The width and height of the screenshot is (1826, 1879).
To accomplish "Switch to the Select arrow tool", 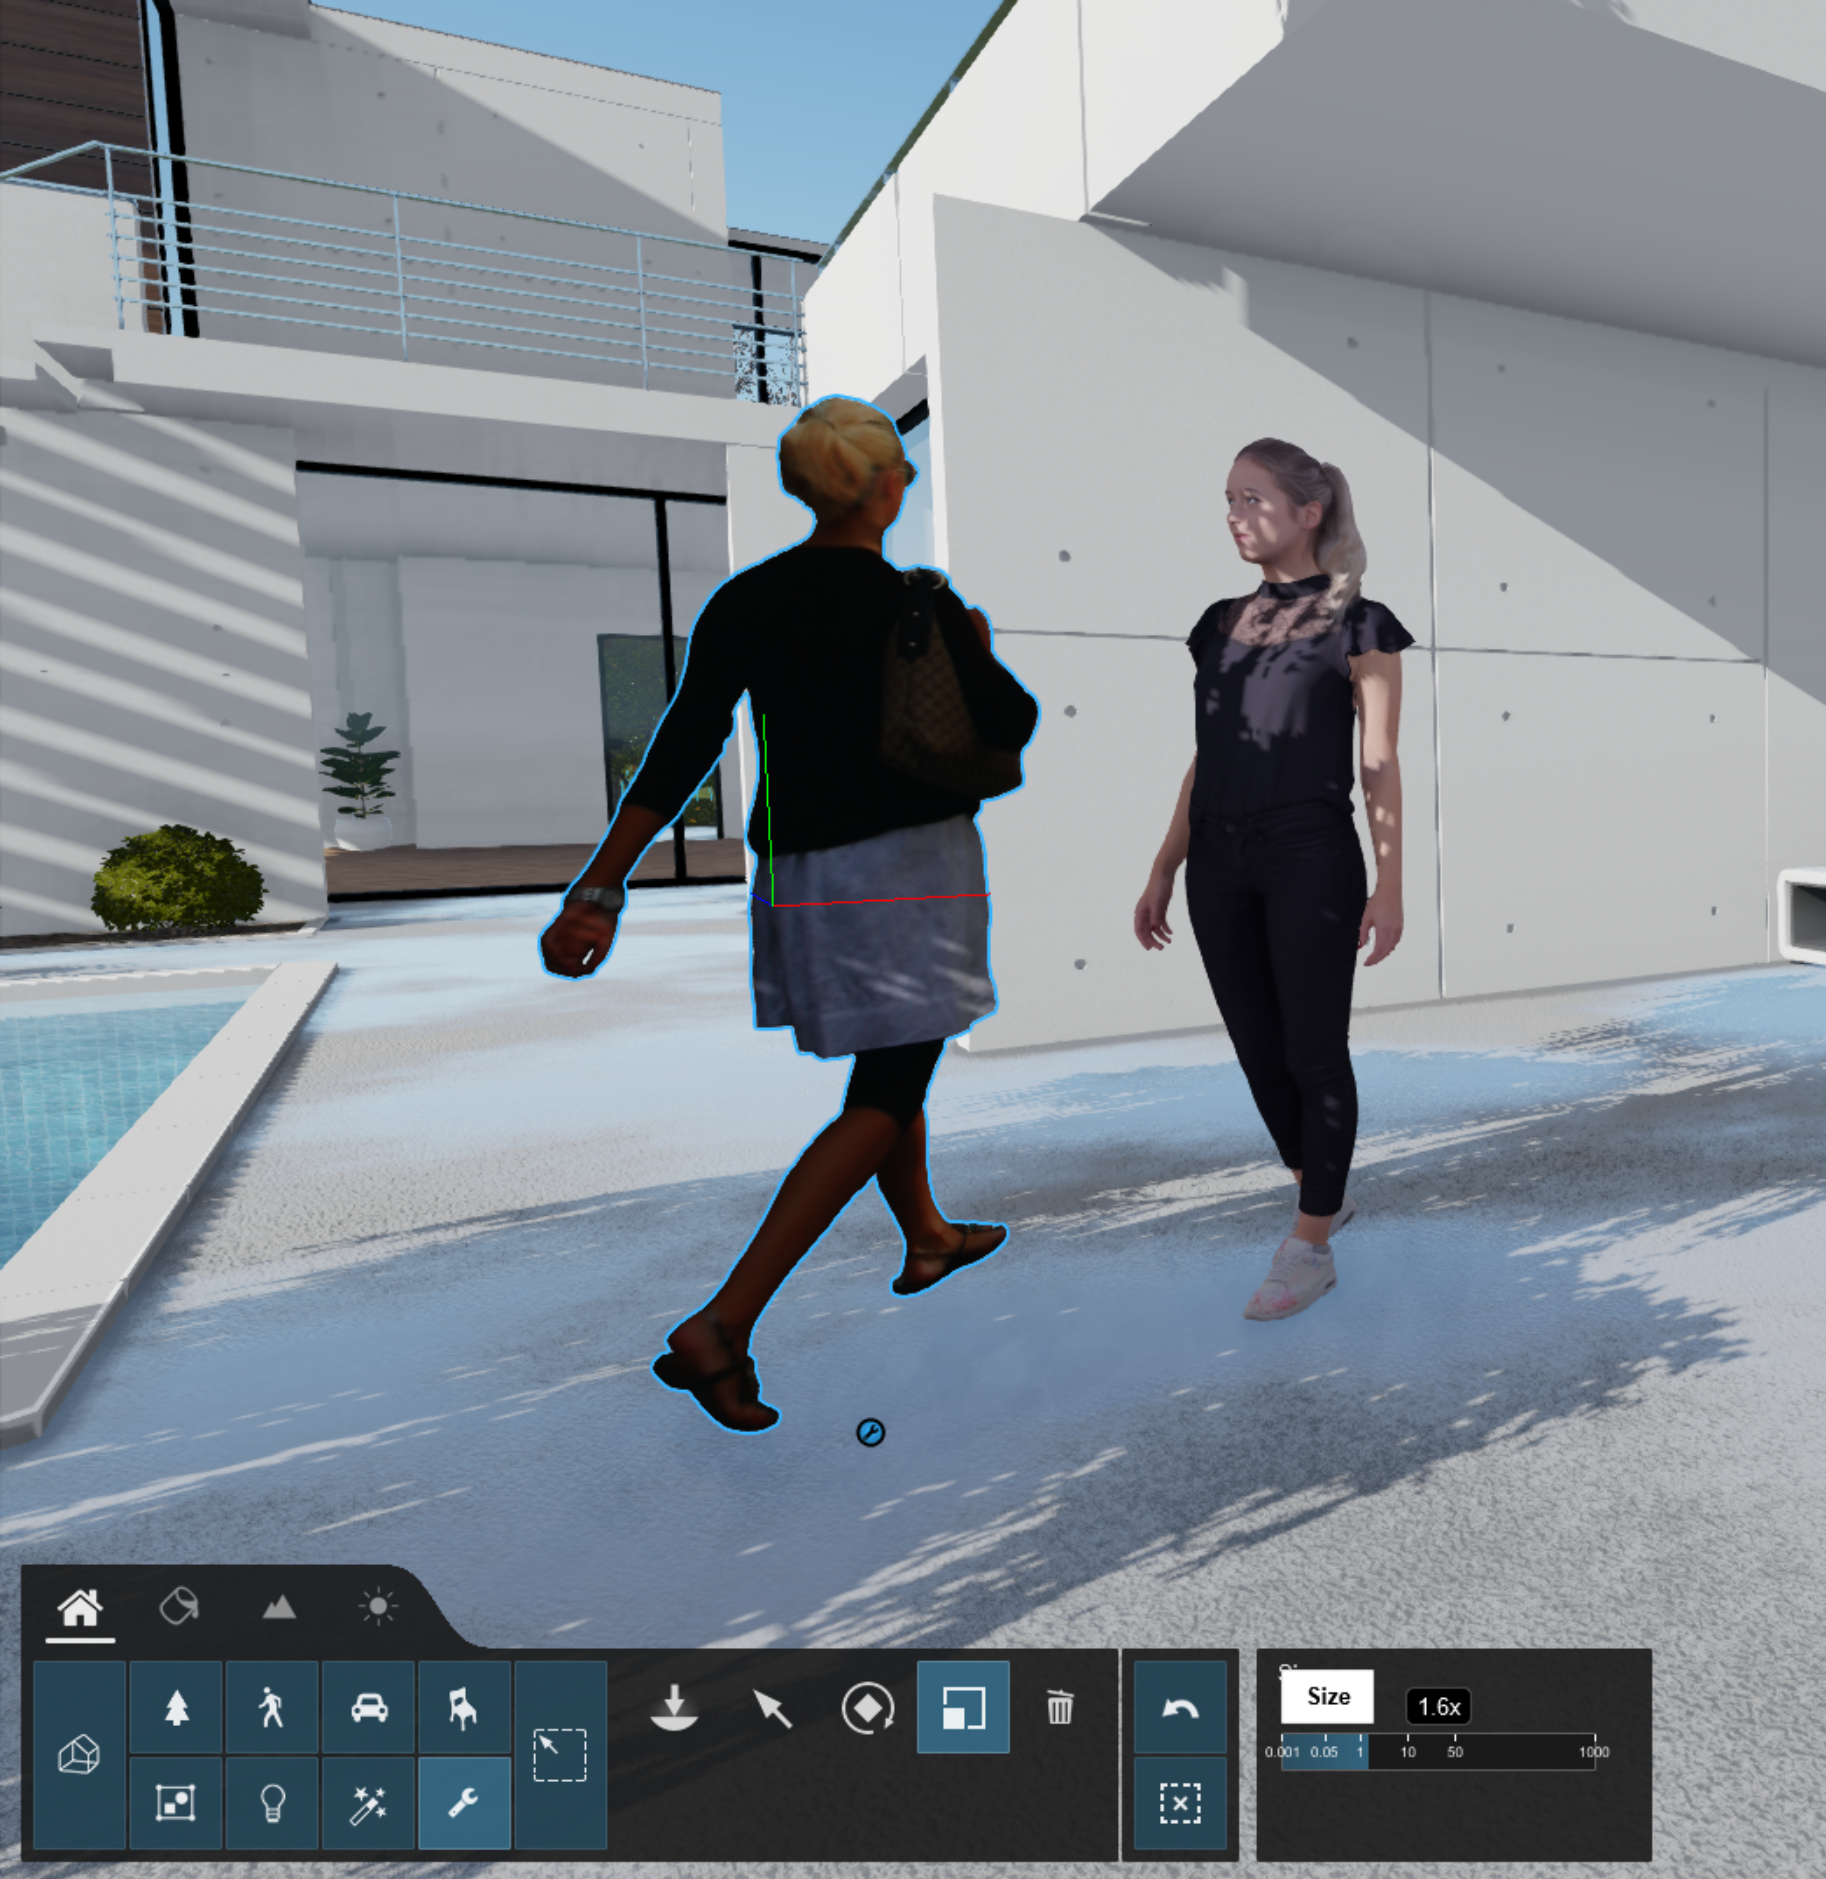I will pos(771,1708).
